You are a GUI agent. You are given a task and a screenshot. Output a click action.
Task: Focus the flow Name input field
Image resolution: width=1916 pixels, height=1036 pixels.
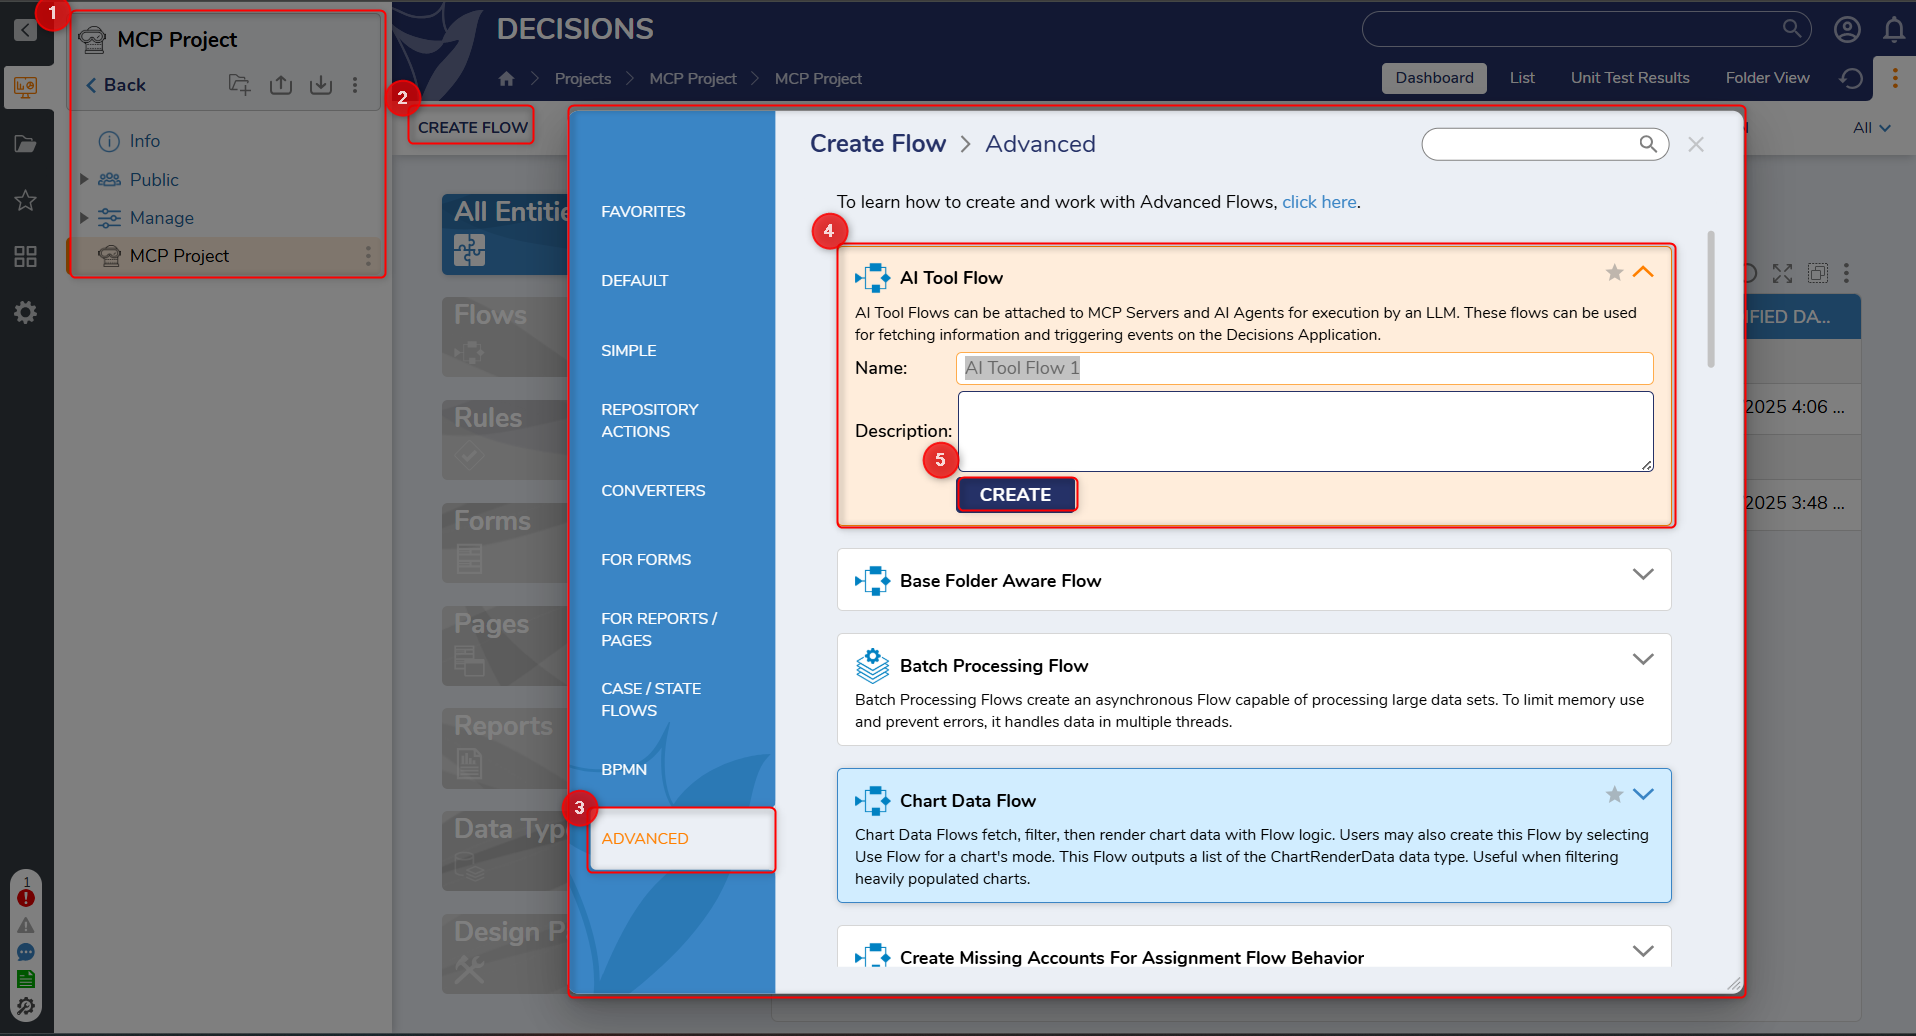[1304, 368]
